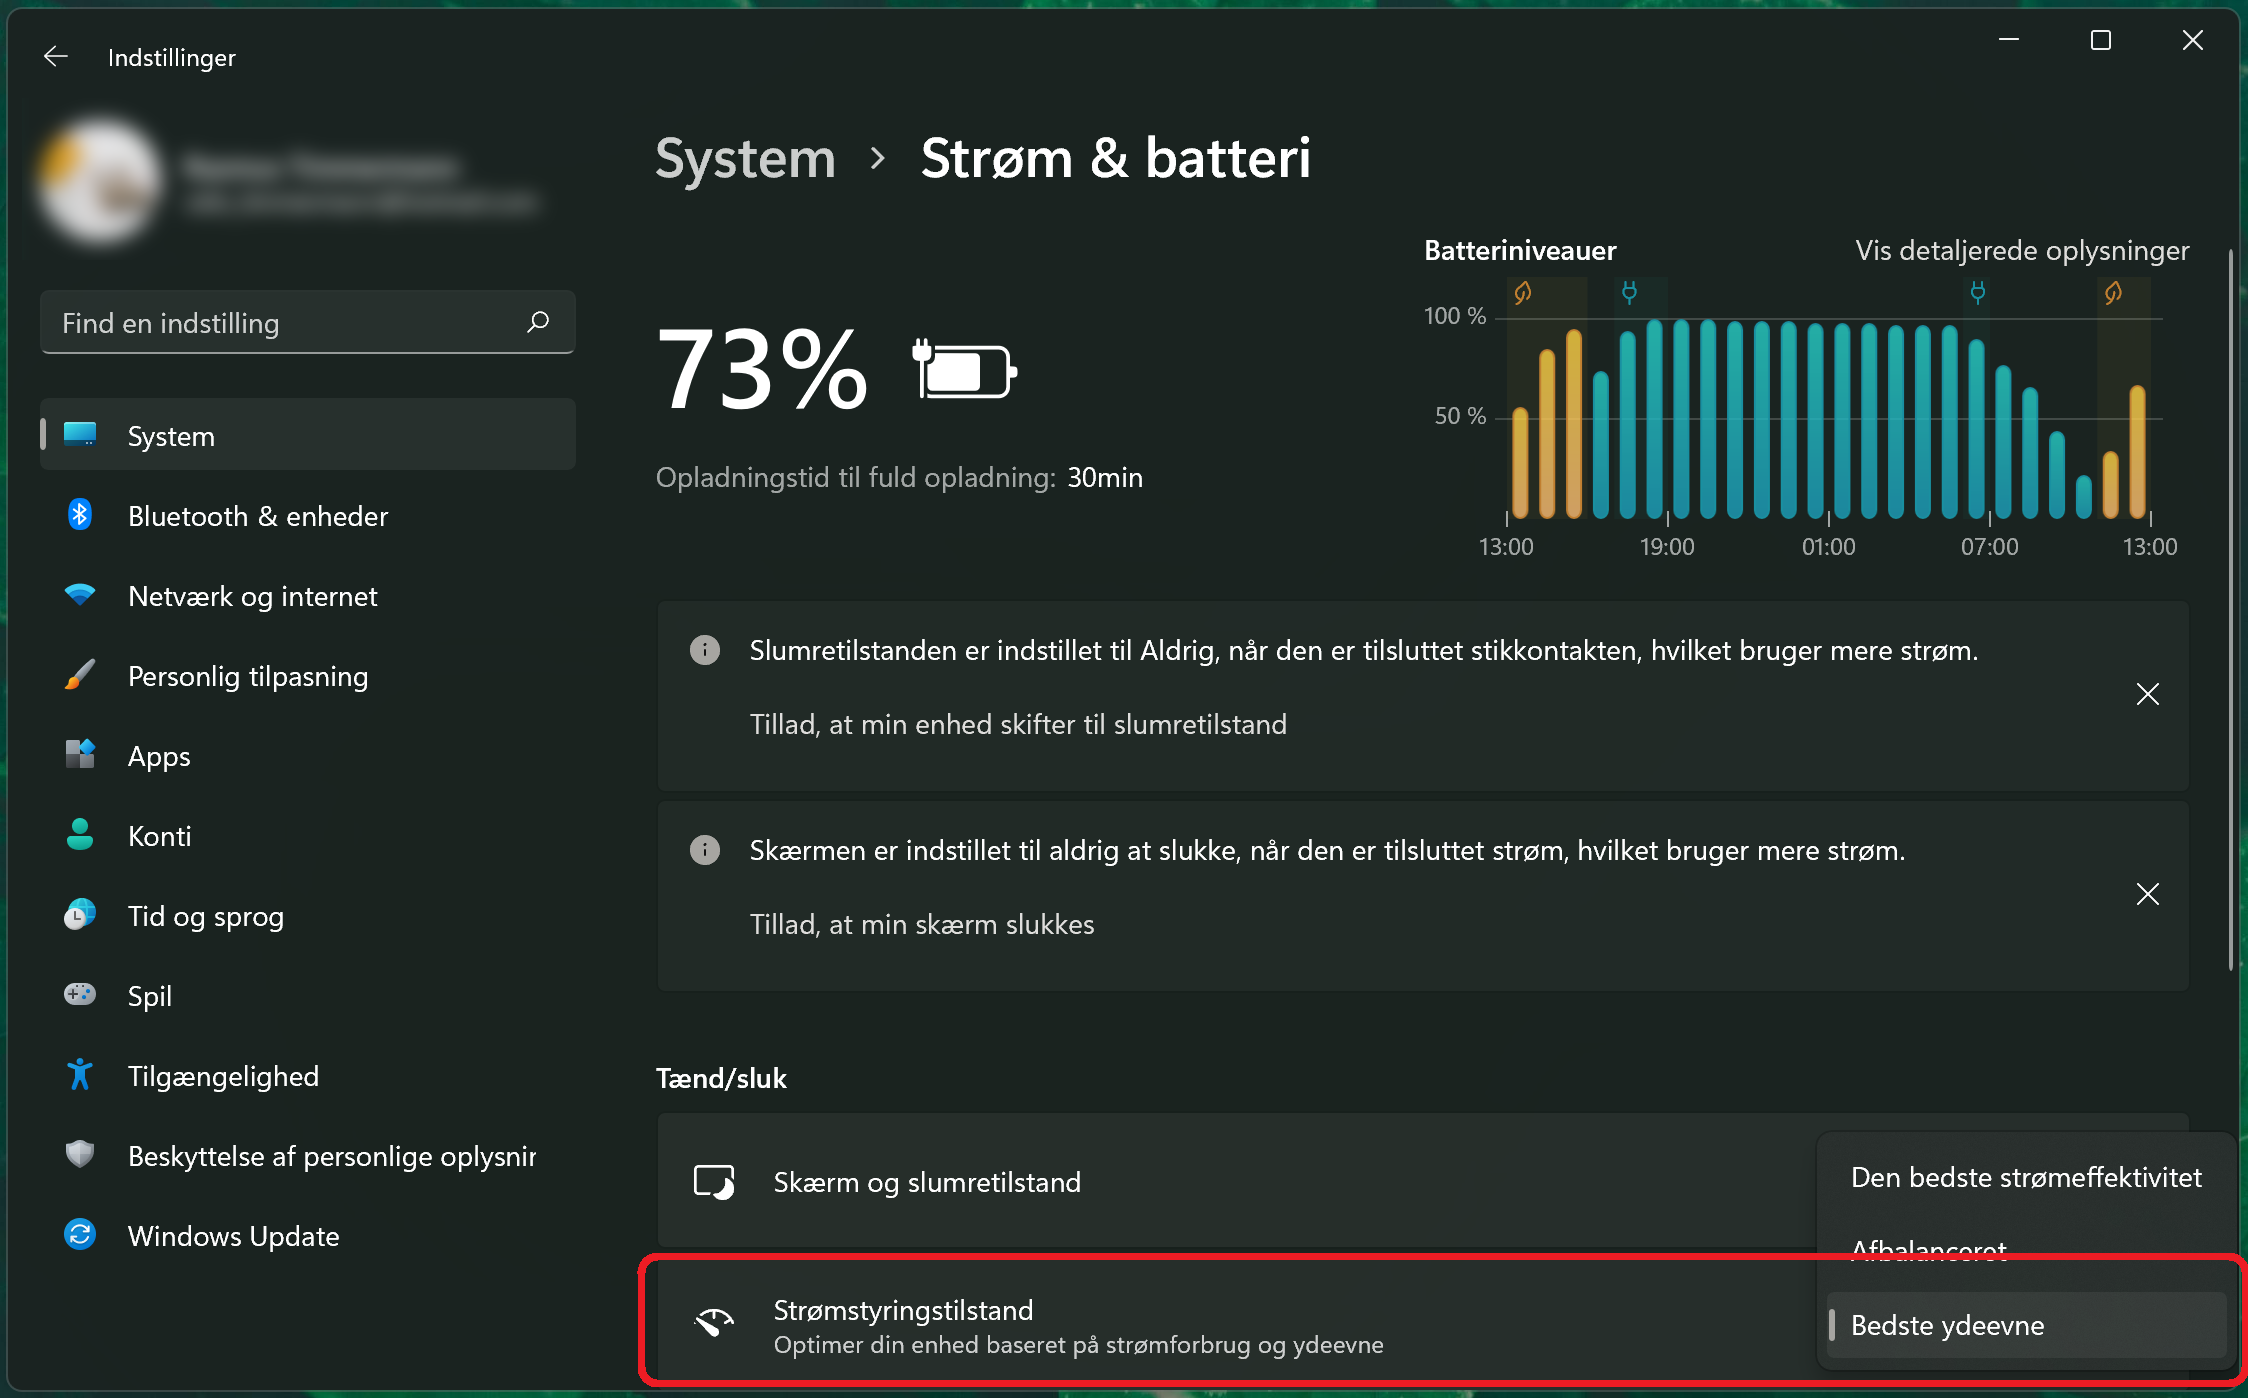
Task: Click the Tid og sprog globe icon
Action: click(x=80, y=915)
